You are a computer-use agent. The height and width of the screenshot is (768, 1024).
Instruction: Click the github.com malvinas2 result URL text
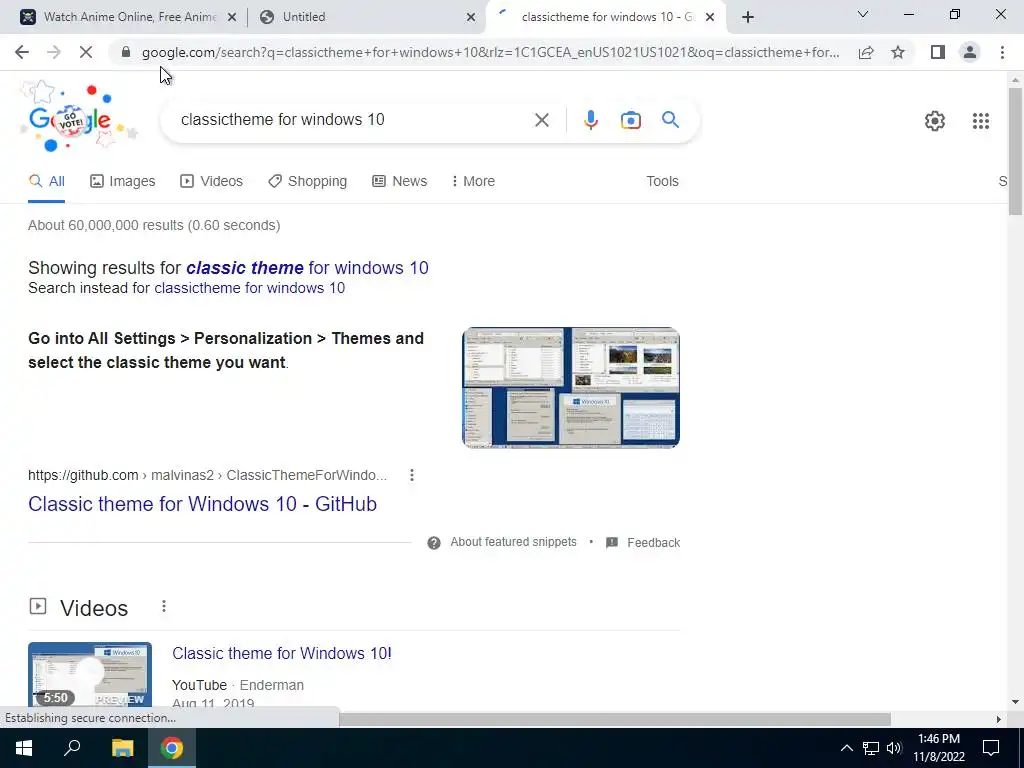click(x=208, y=475)
